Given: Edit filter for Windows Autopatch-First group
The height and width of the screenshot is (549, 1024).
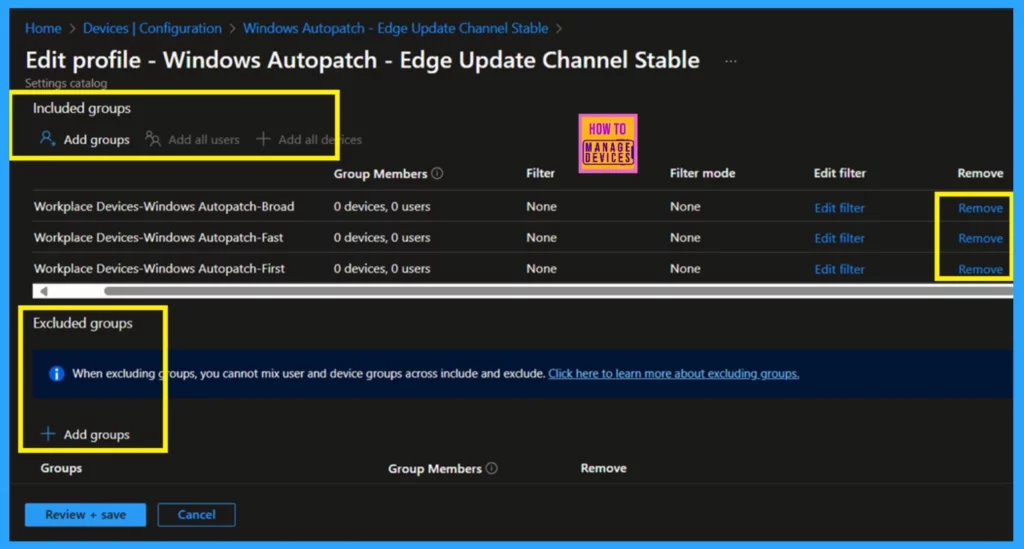Looking at the screenshot, I should coord(839,269).
